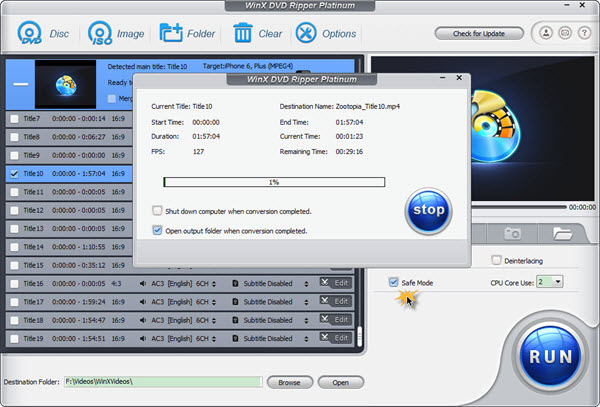
Task: Click the preview playback seek bar
Action: pos(518,207)
